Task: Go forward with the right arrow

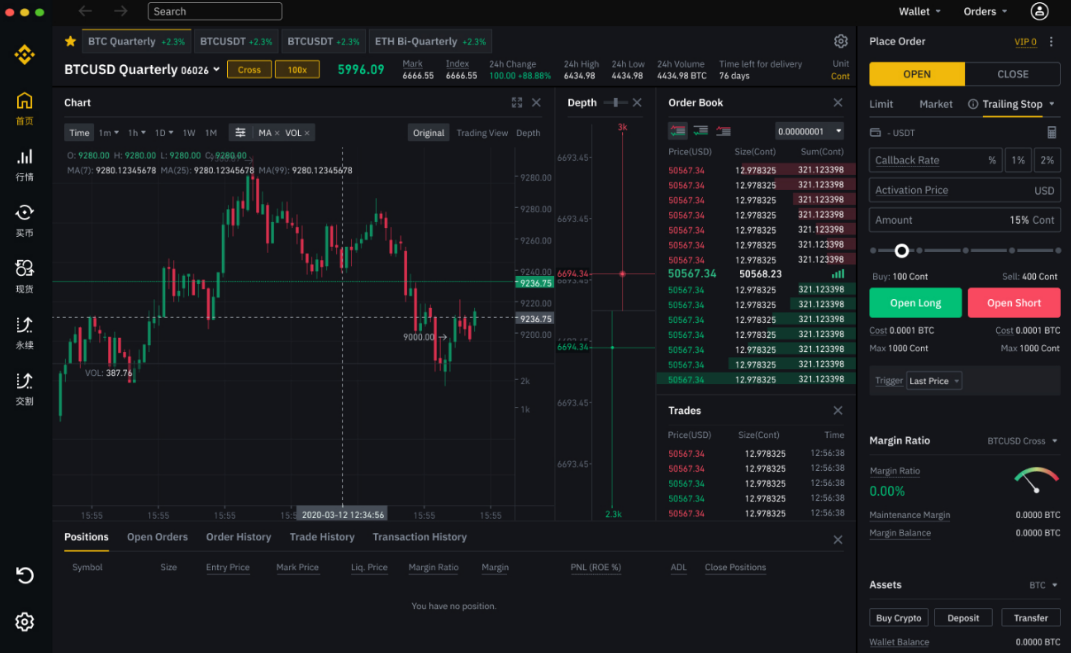Action: 121,11
